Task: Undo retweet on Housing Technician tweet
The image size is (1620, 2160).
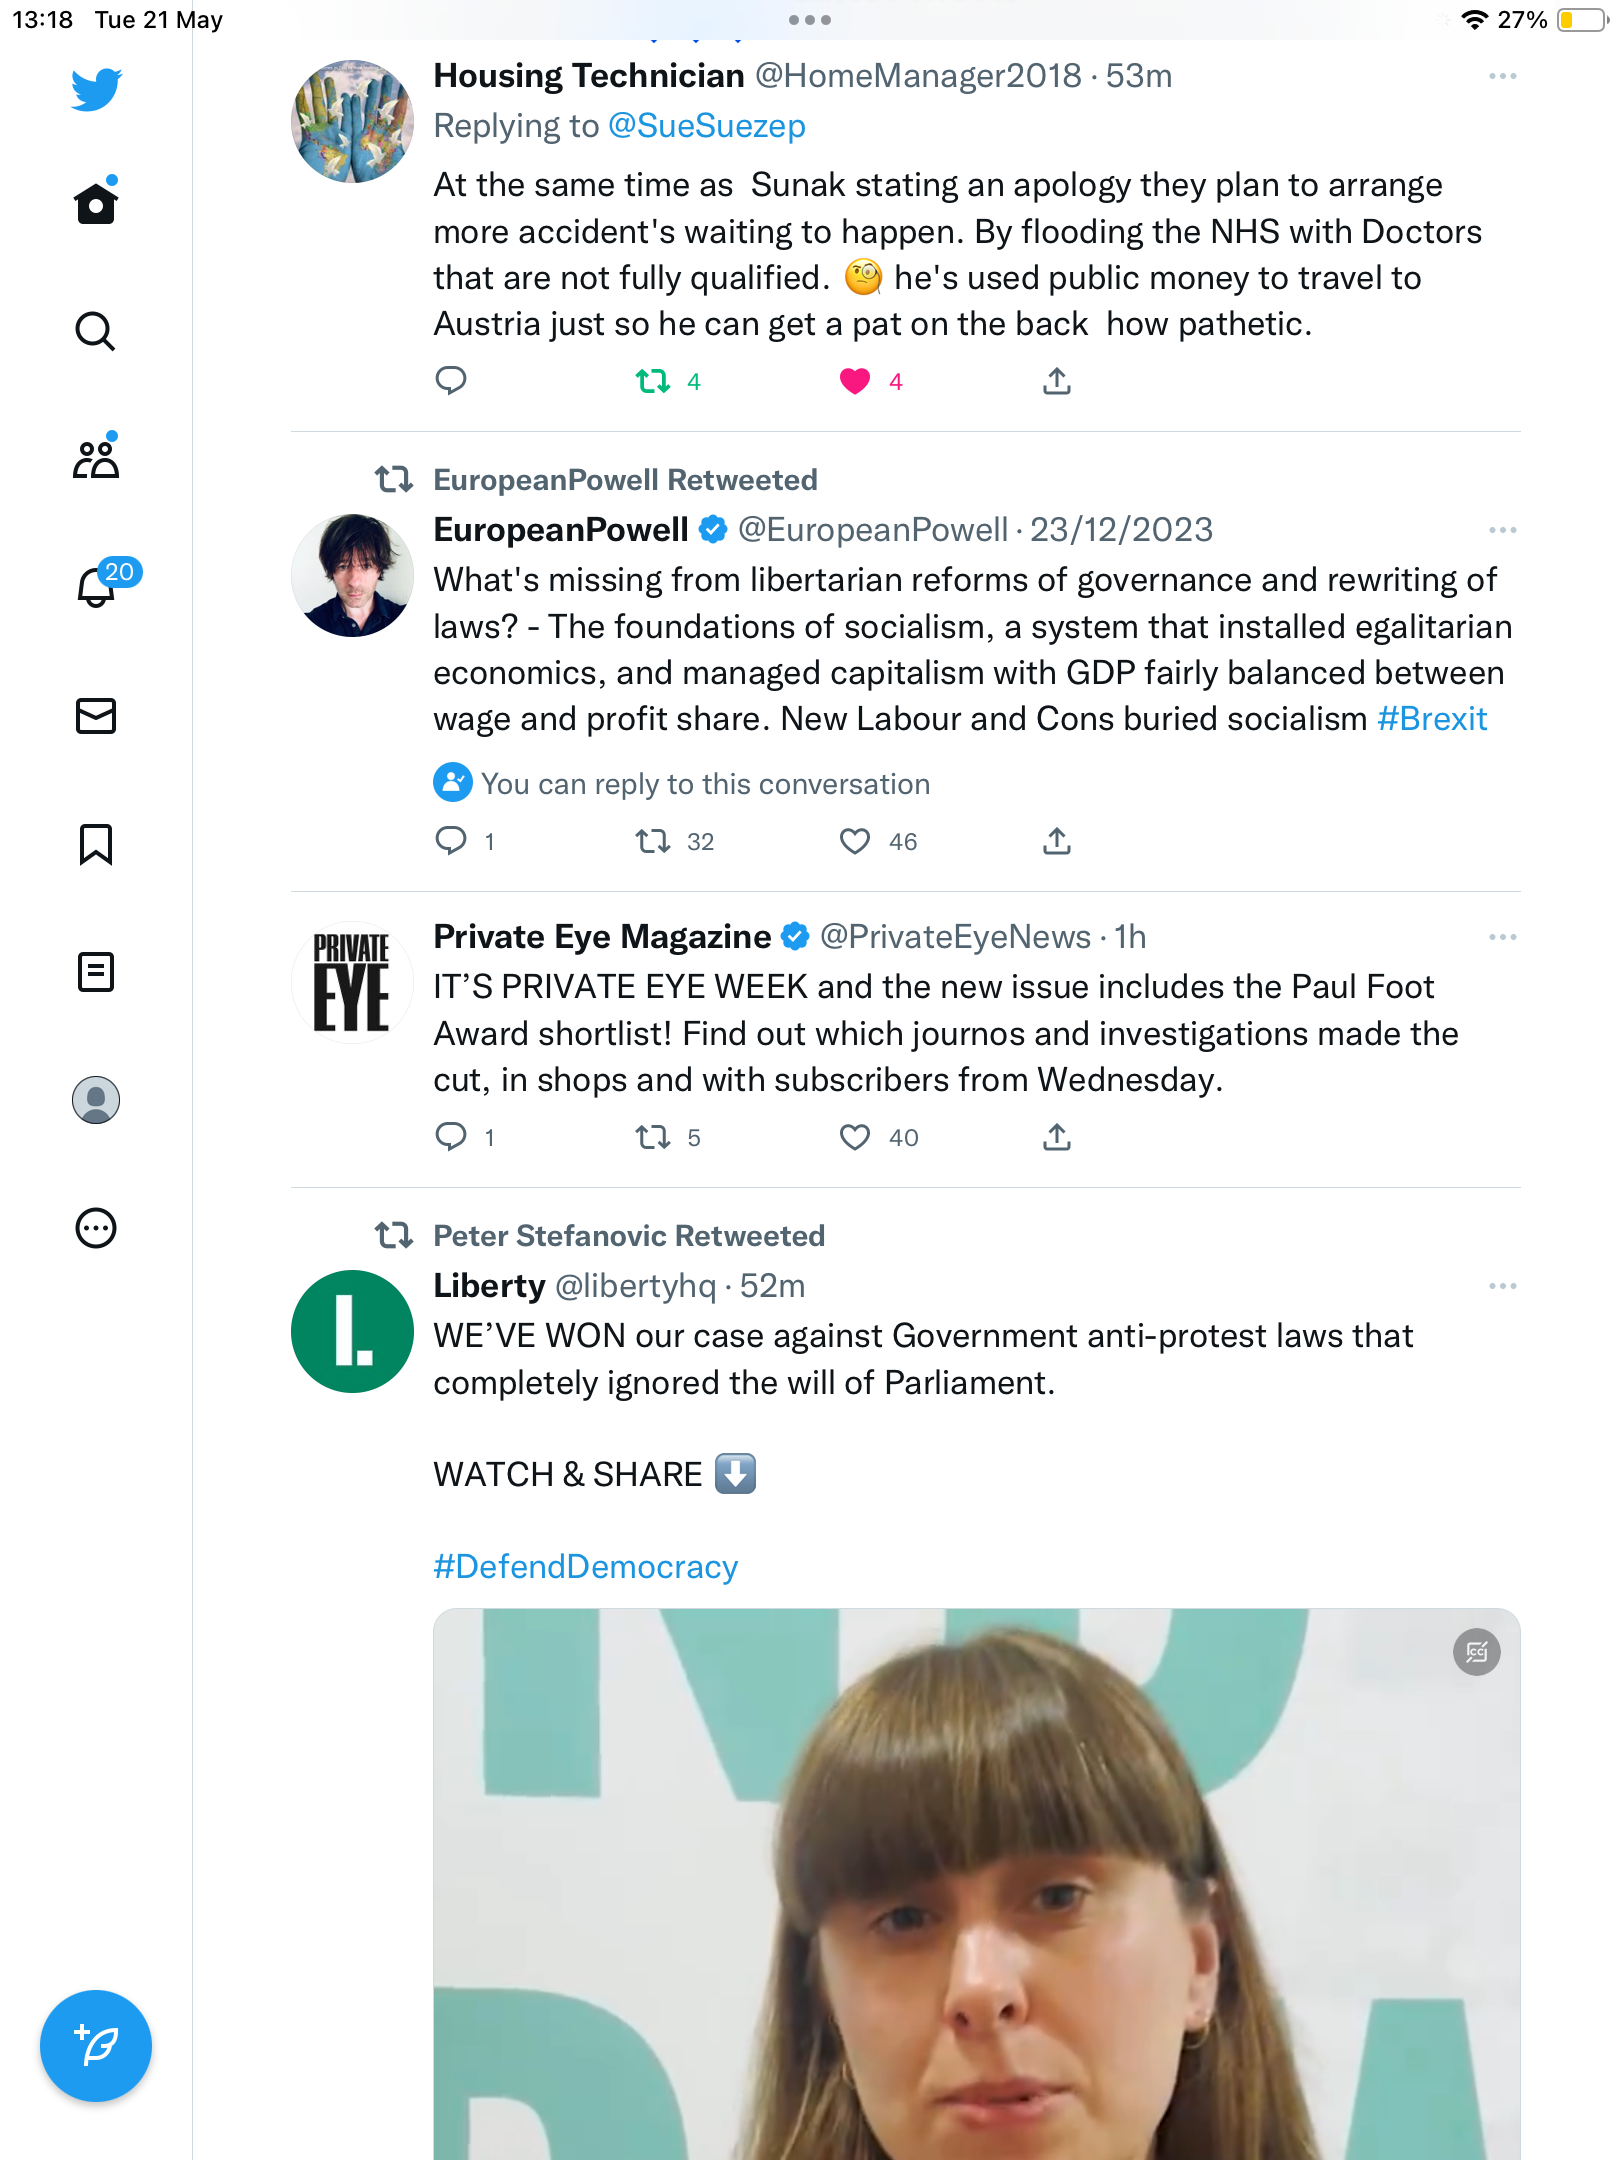Action: tap(653, 381)
